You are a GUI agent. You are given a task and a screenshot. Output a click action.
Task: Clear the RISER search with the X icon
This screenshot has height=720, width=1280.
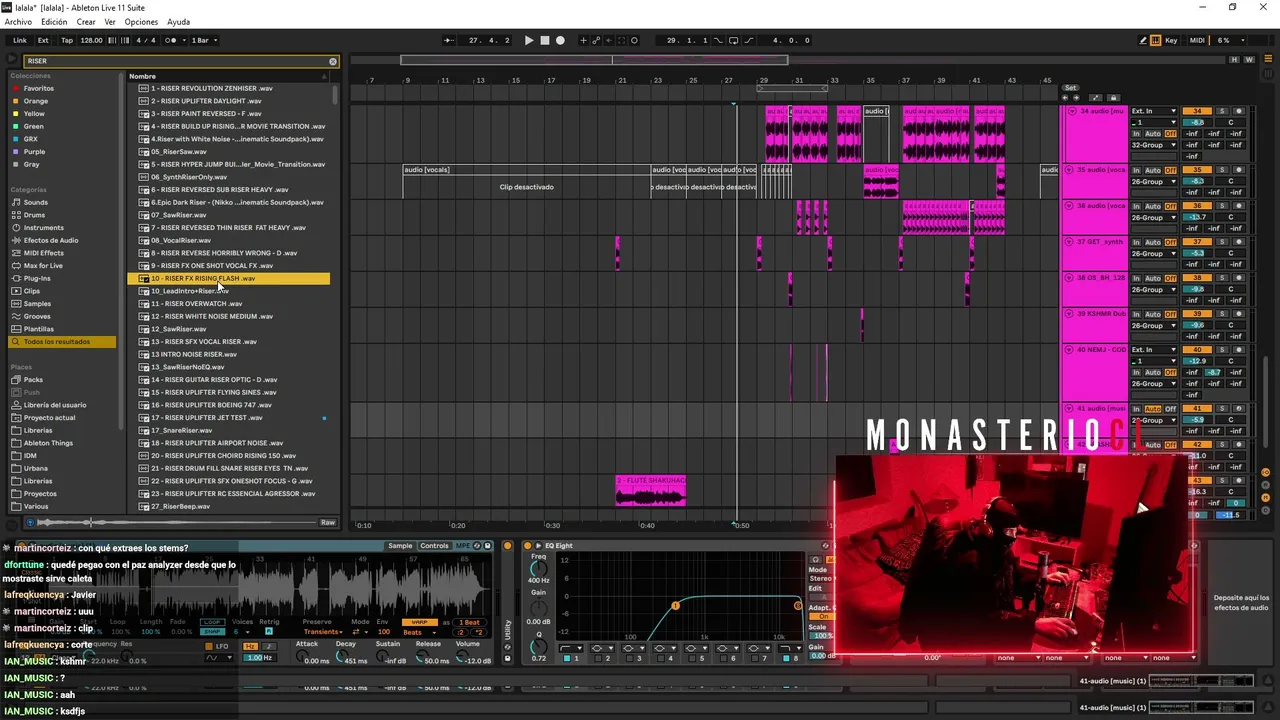pos(334,61)
